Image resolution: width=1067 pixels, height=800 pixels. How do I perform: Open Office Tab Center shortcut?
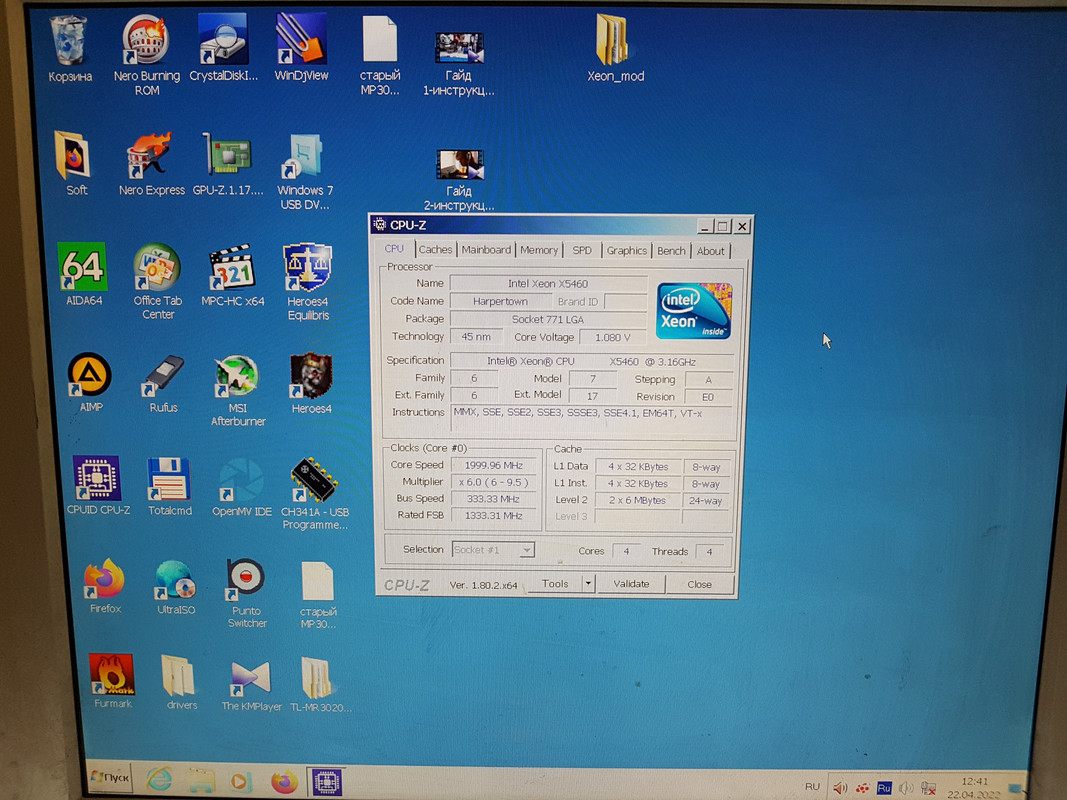(158, 280)
